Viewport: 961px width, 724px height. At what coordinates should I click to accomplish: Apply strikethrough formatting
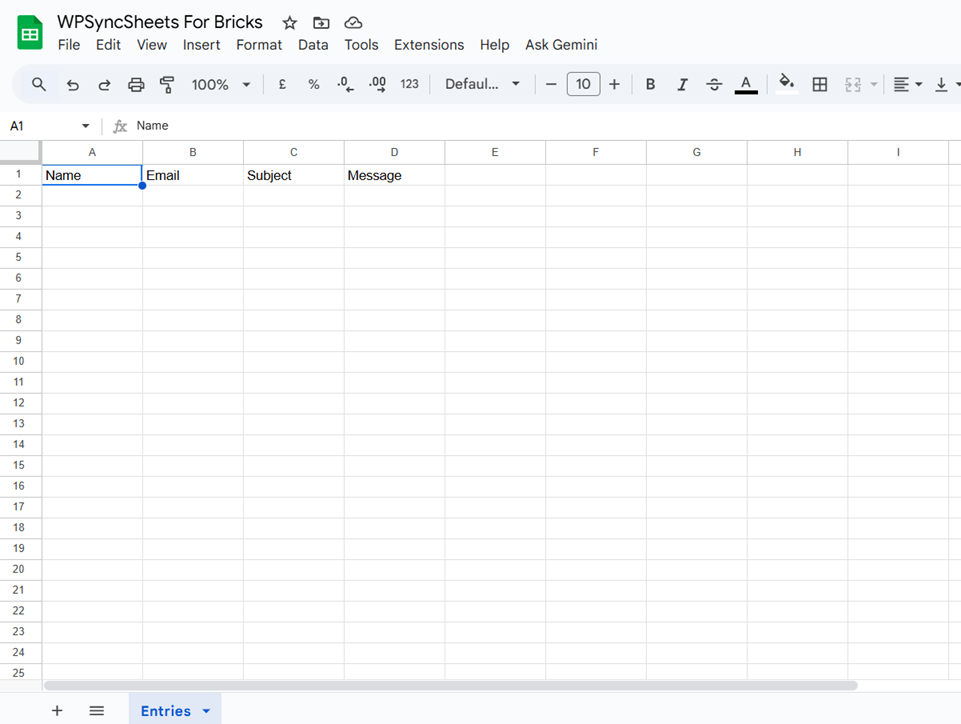714,84
